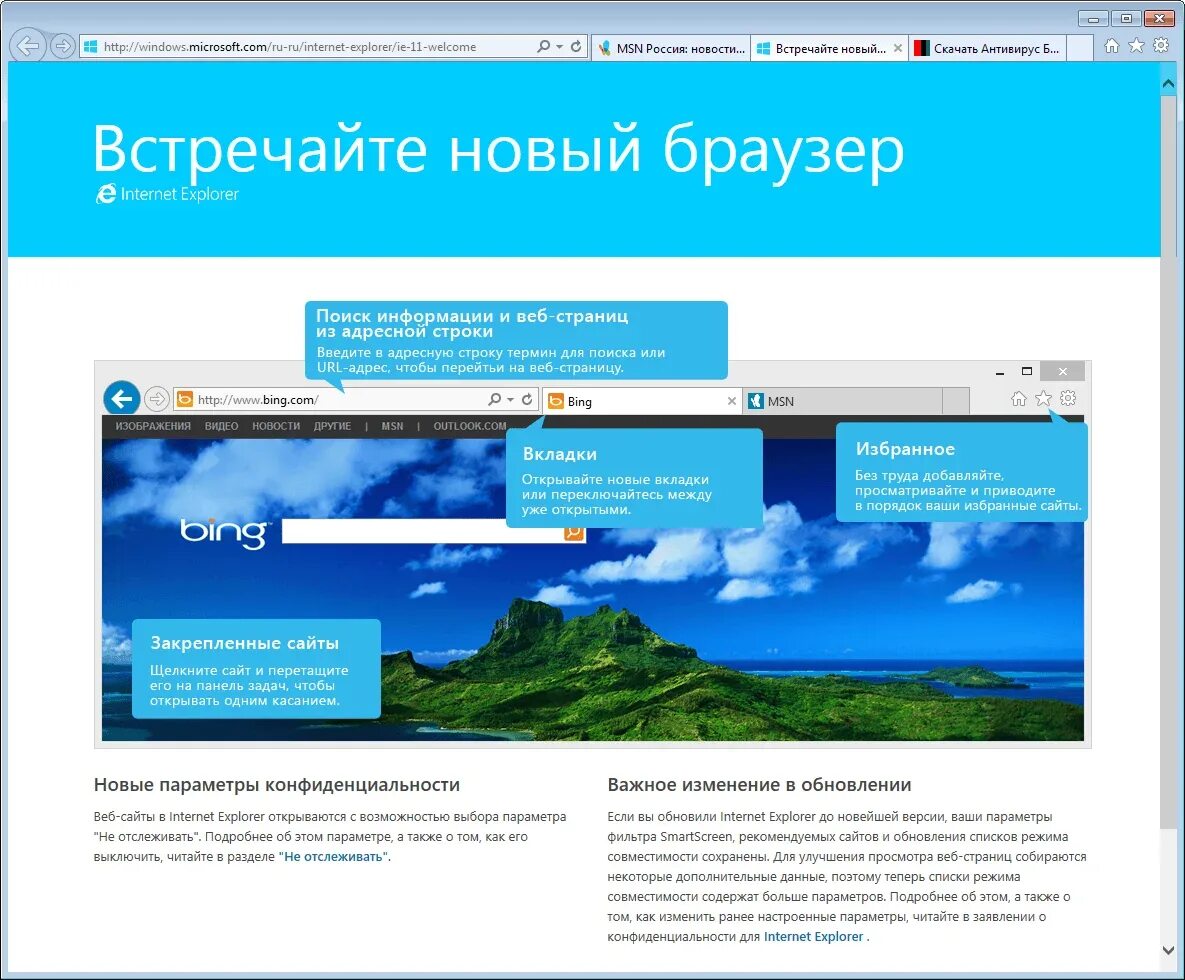Click the browser Back arrow button
This screenshot has height=980, width=1185.
click(x=28, y=46)
